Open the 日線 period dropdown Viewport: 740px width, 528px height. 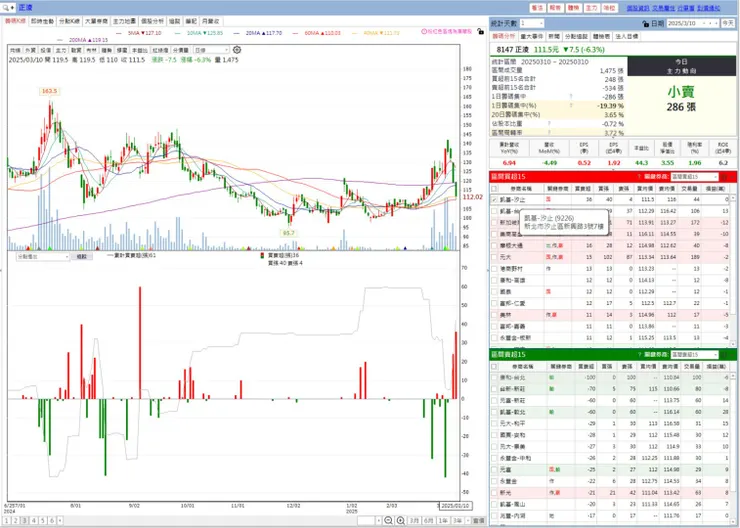coord(212,50)
